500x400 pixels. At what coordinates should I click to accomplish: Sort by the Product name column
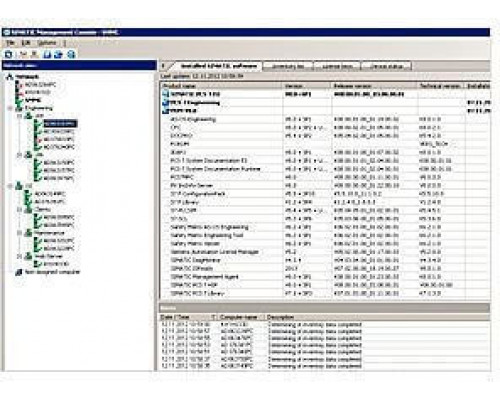221,86
